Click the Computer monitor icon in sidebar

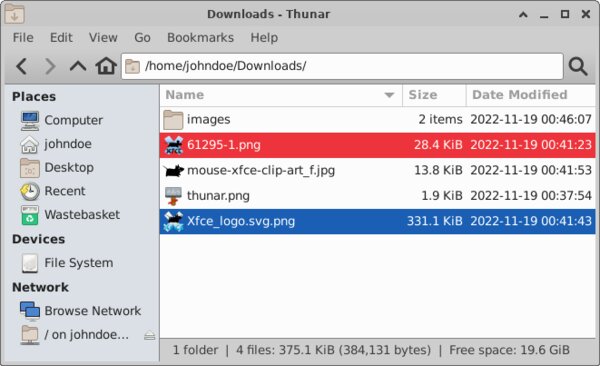point(29,121)
